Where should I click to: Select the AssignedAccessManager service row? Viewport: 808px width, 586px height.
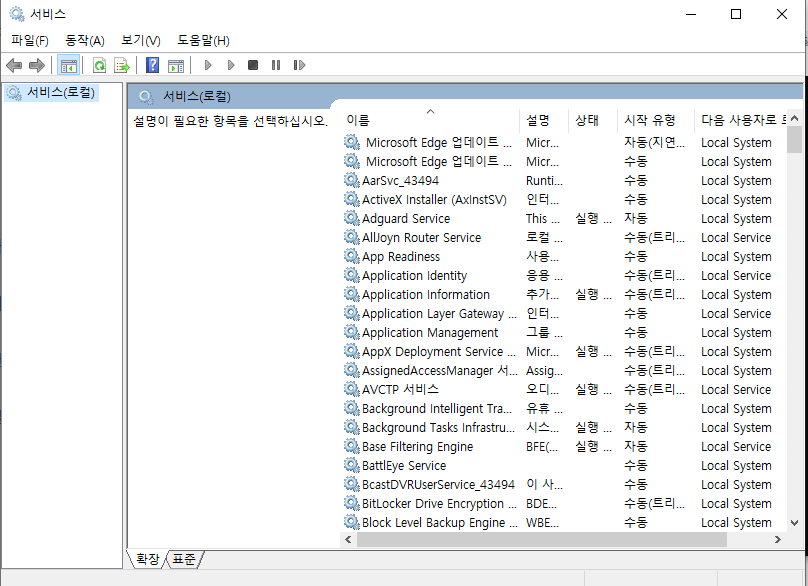(564, 371)
